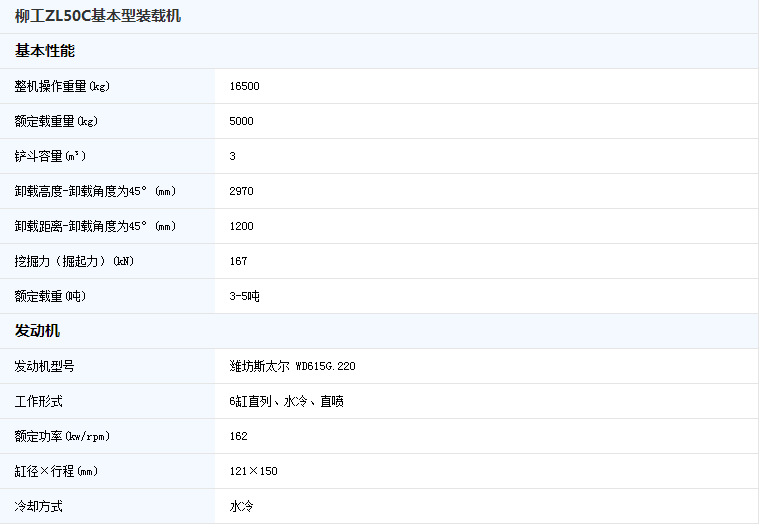Click the 121×150 bore and stroke value

click(x=253, y=472)
